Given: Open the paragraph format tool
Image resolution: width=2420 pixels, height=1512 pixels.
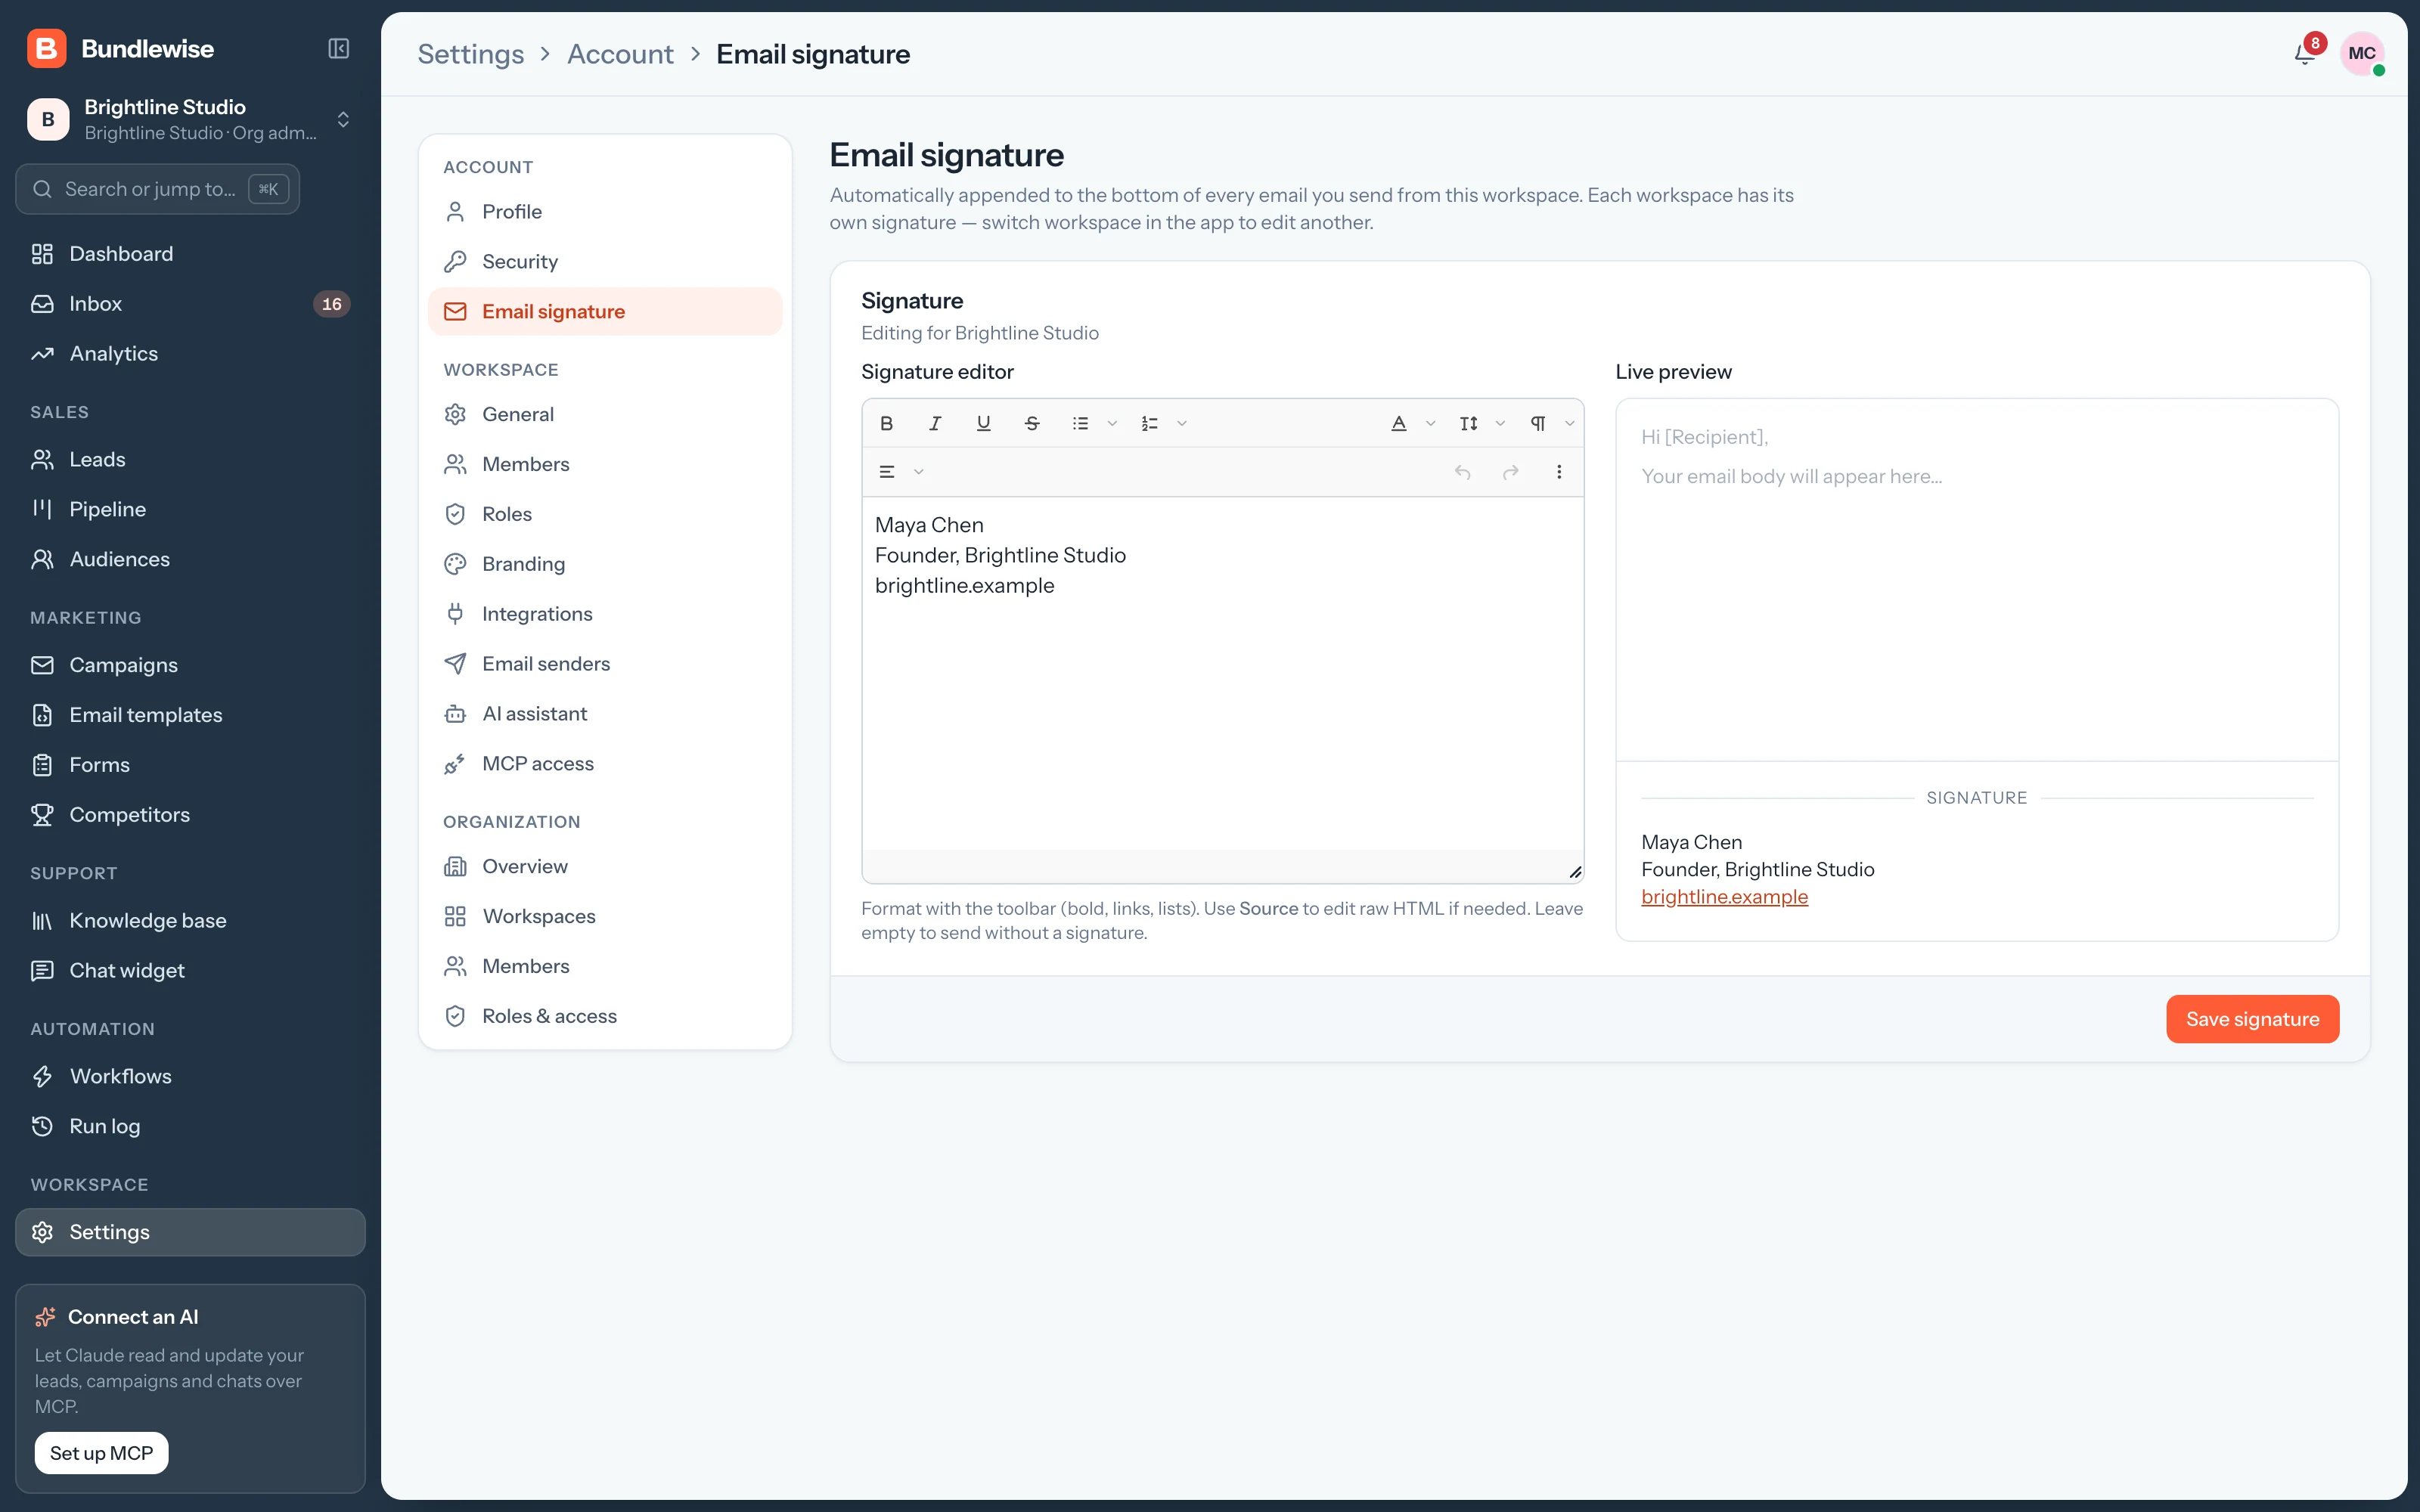Looking at the screenshot, I should 1538,423.
